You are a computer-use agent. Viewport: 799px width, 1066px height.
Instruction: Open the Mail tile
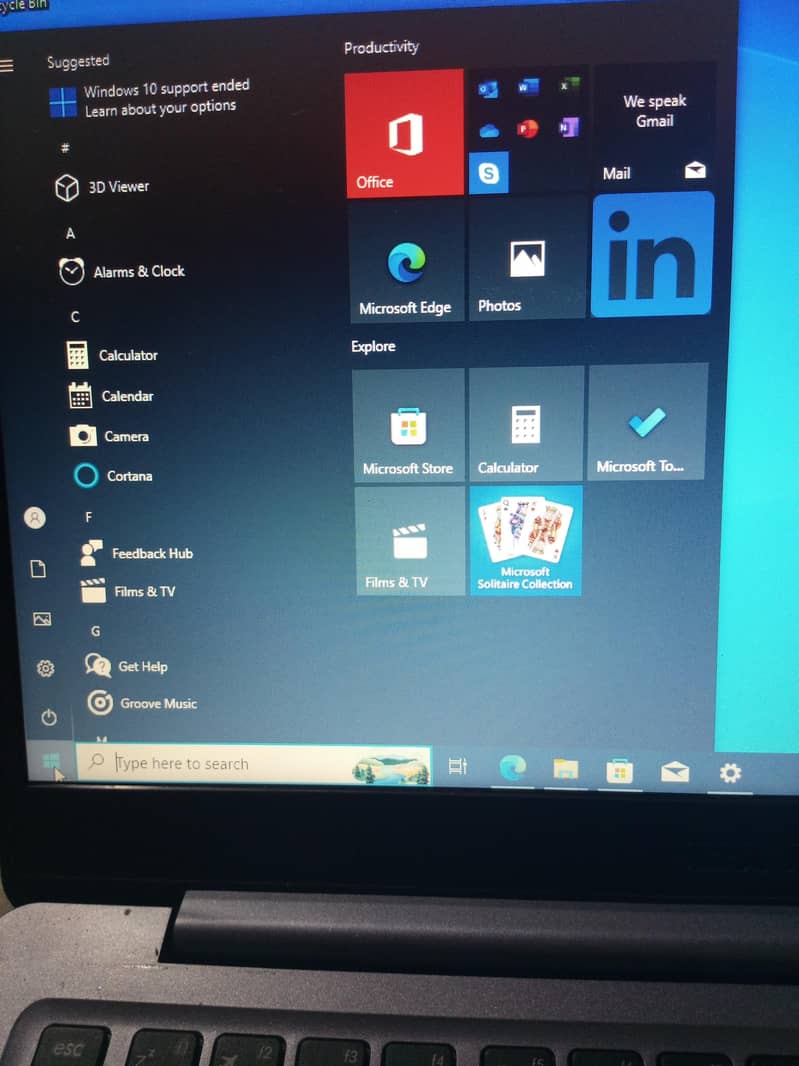tap(654, 125)
